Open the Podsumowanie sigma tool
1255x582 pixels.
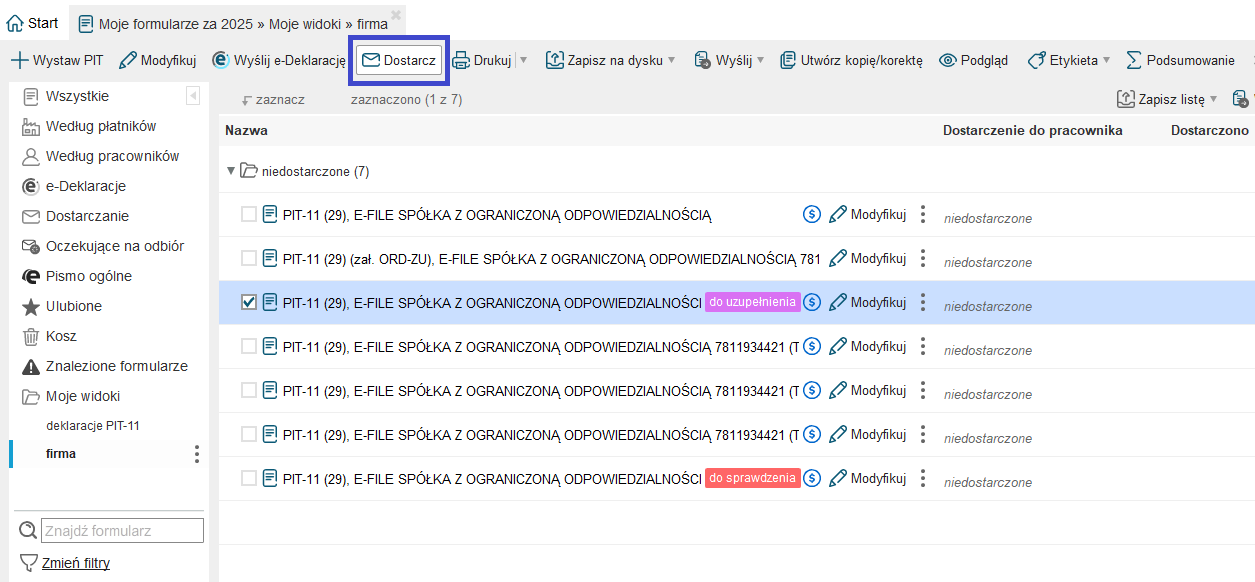(1134, 60)
